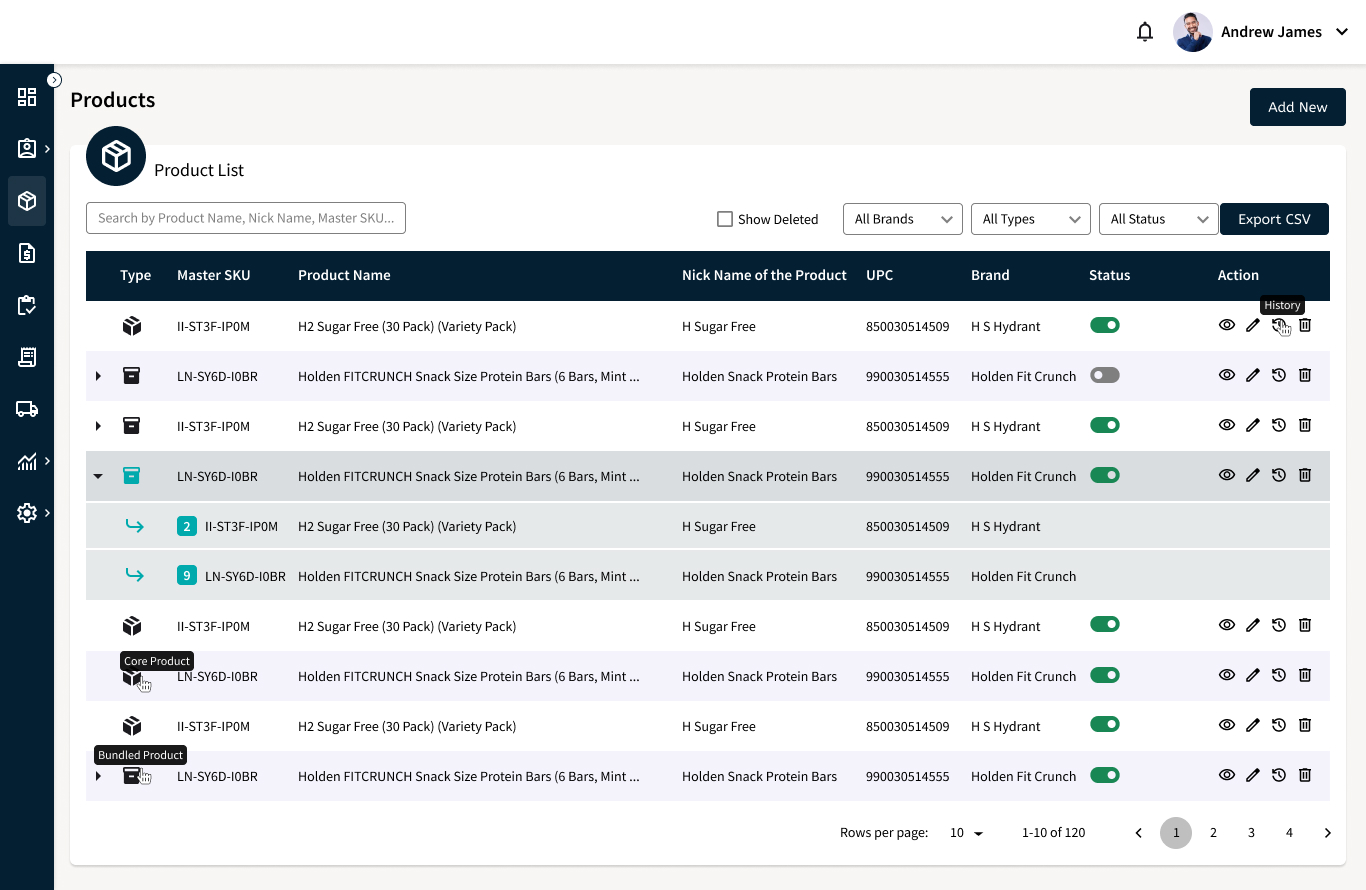Go to page 4

[1289, 833]
